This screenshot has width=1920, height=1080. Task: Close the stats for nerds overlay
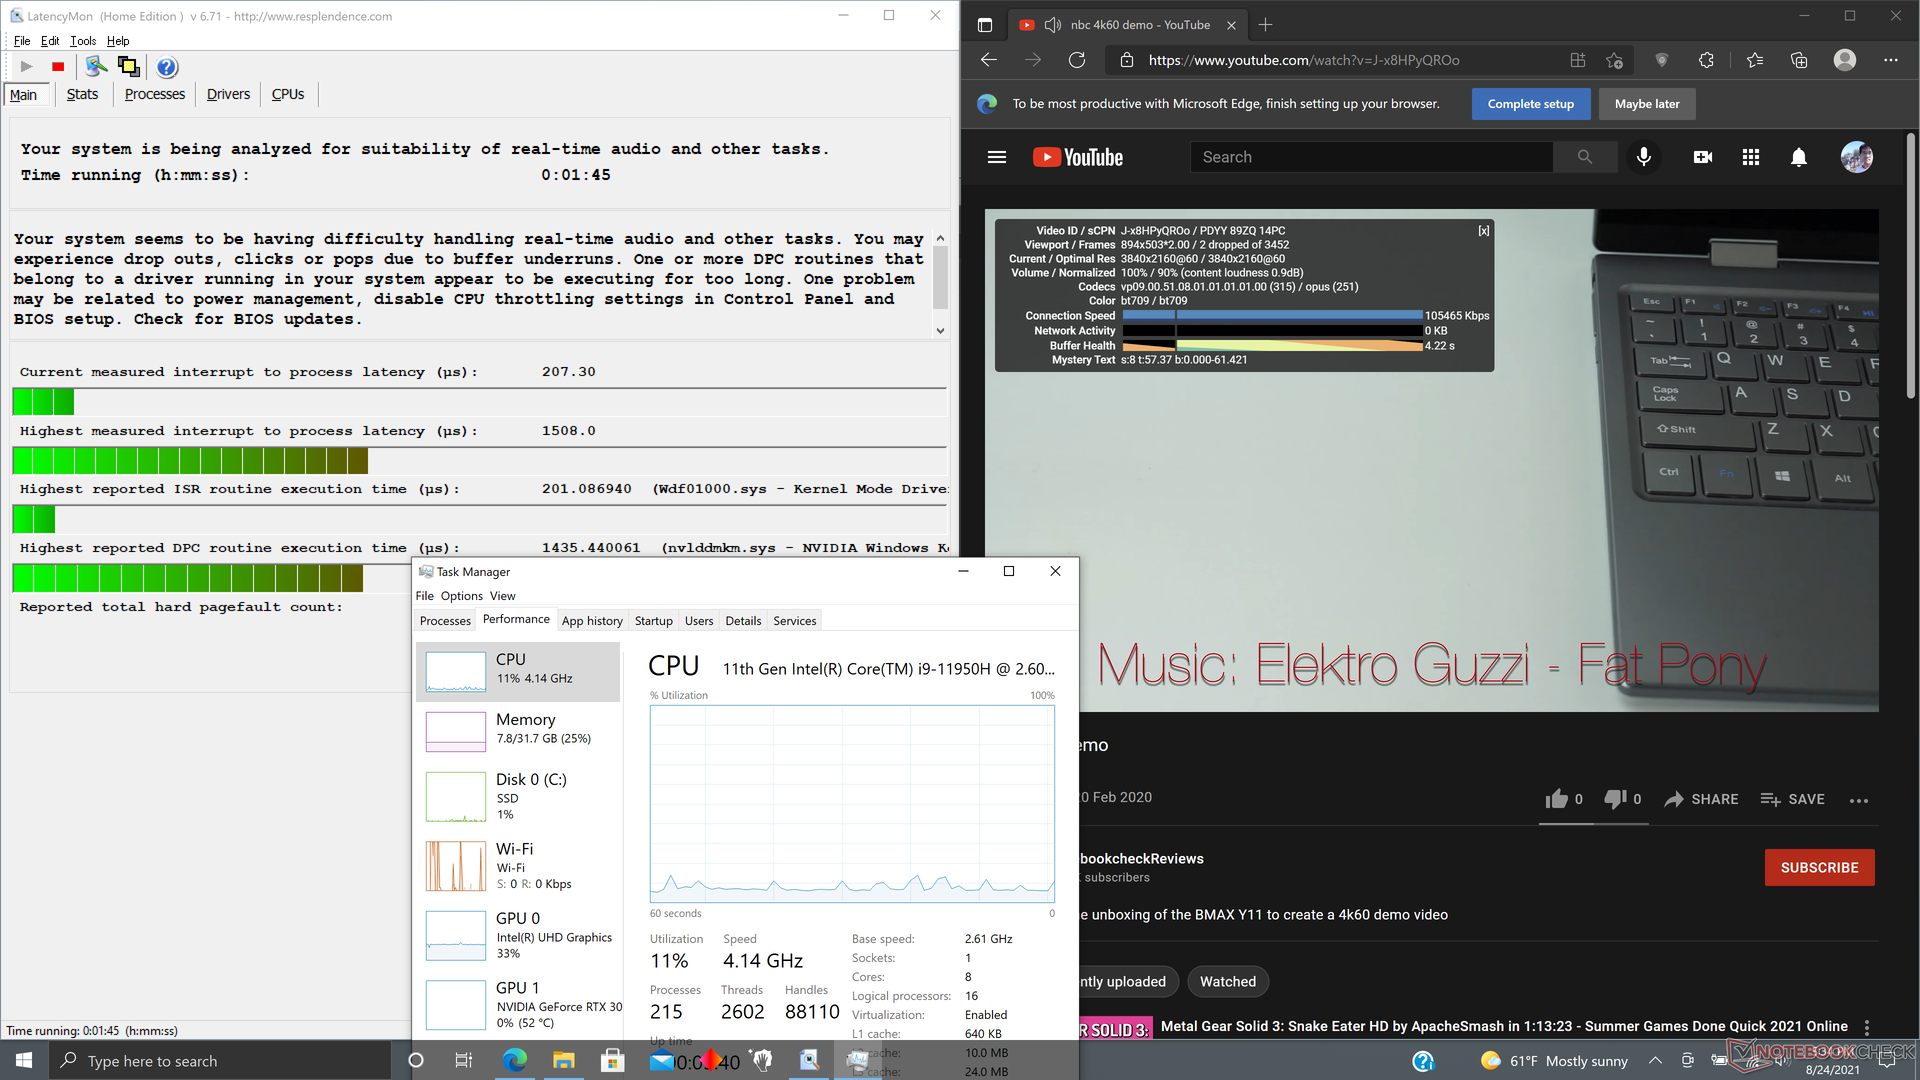pos(1483,231)
